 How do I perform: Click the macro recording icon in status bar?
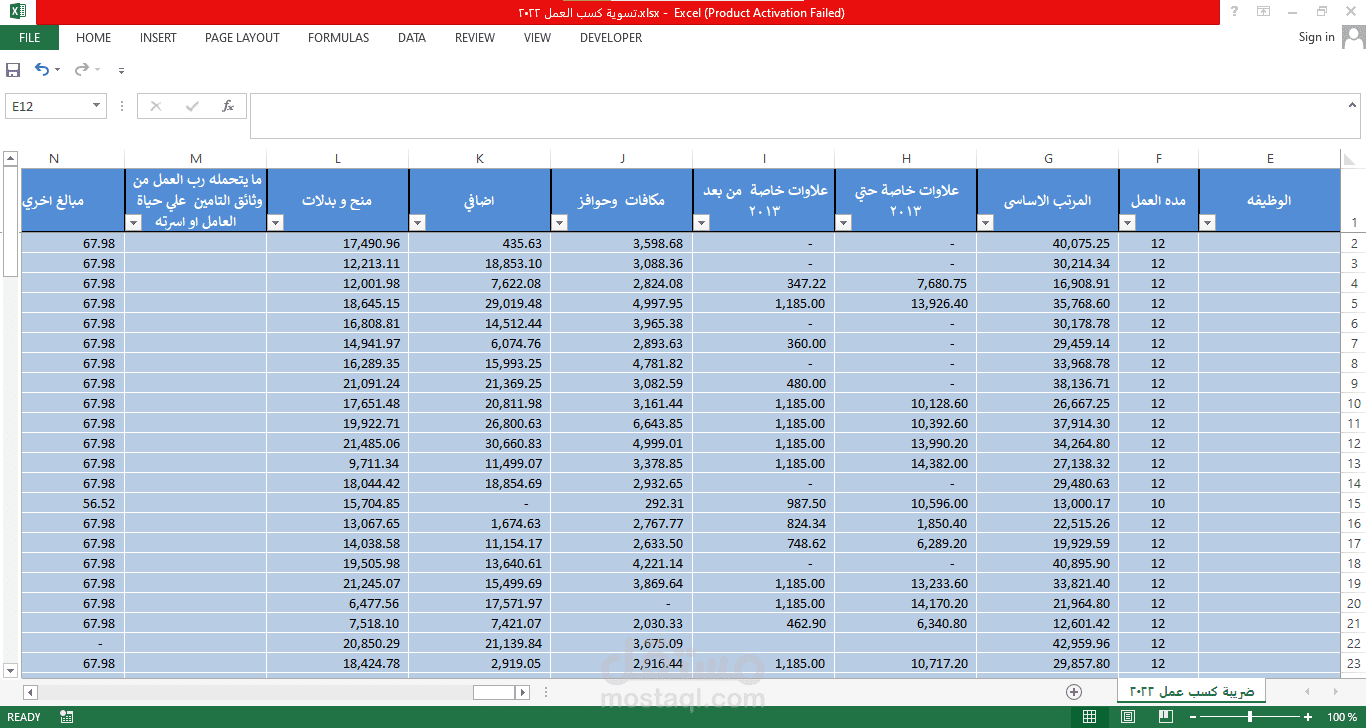click(67, 717)
